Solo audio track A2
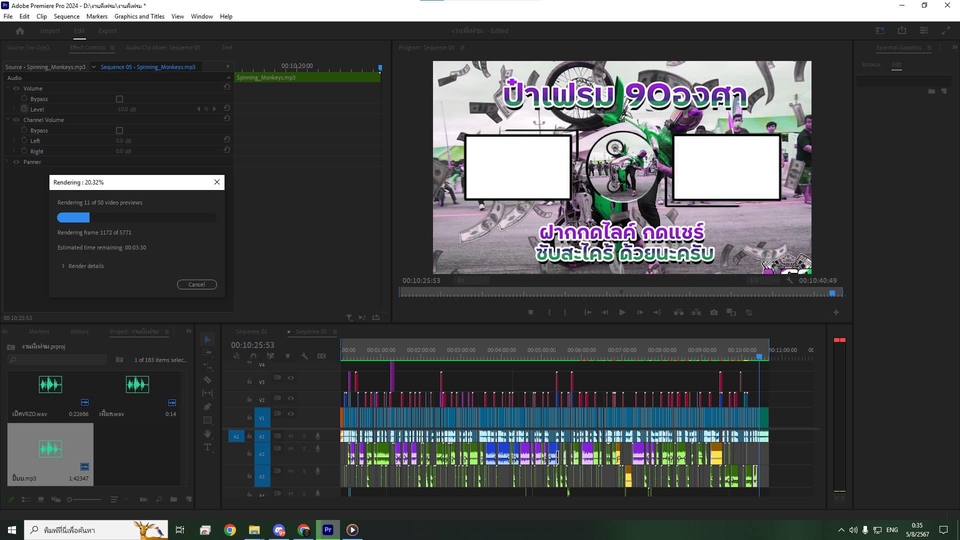The image size is (960, 540). coord(304,449)
